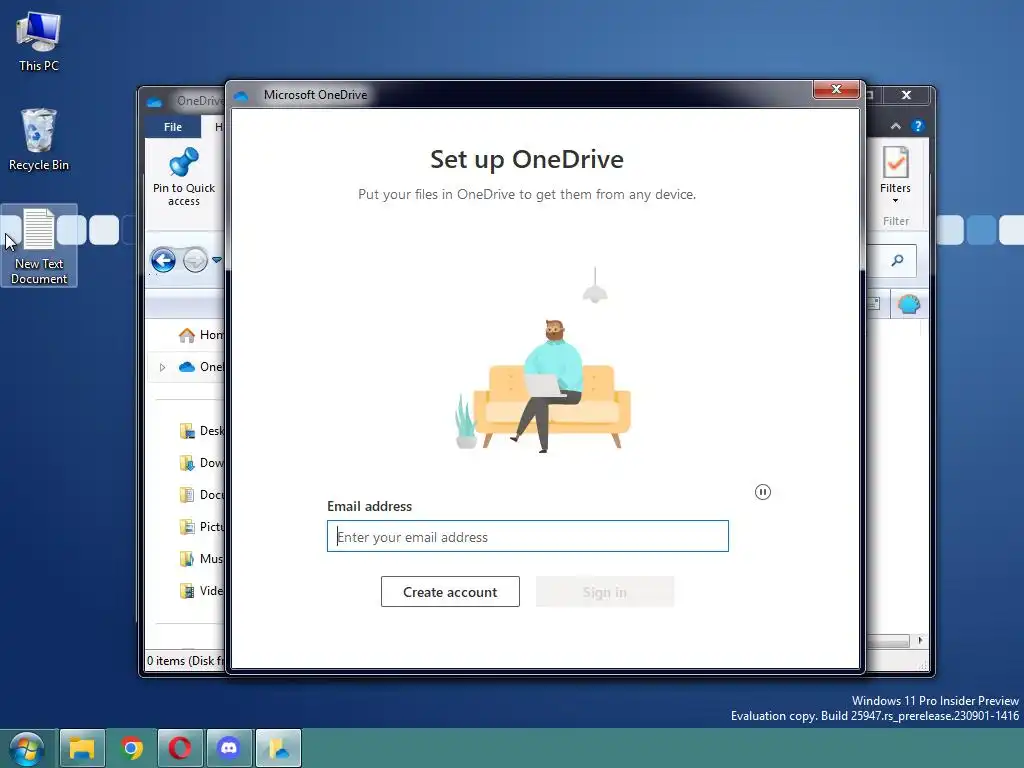Open the Start menu orb

(27, 748)
